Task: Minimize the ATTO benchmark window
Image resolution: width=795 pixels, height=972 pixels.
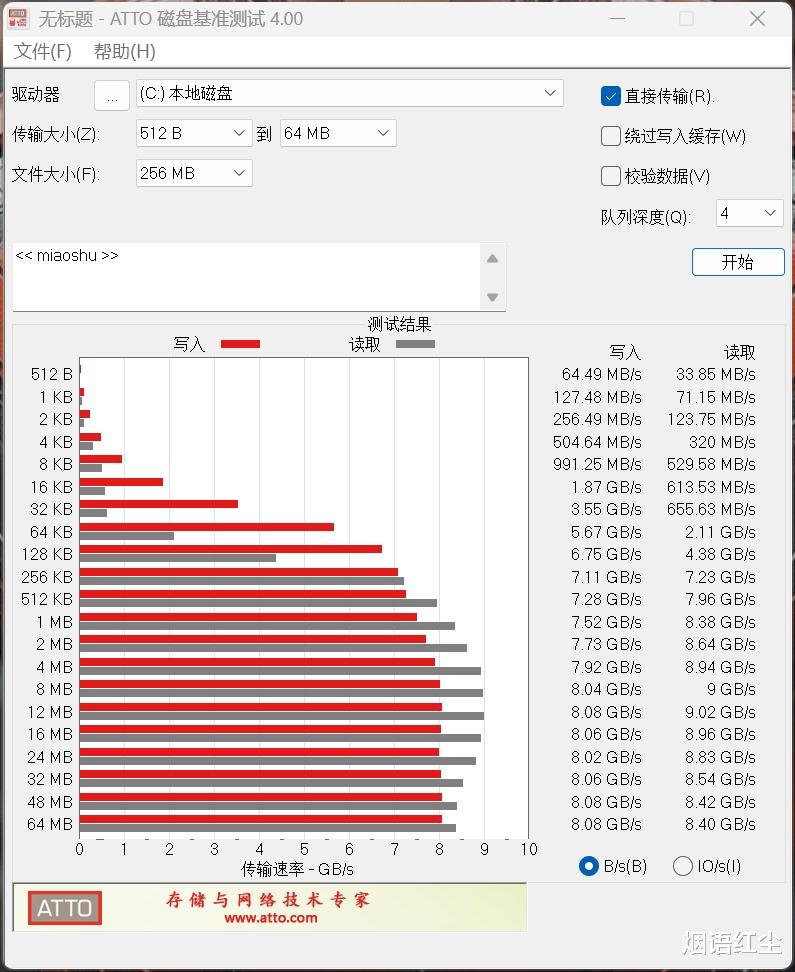Action: click(x=617, y=19)
